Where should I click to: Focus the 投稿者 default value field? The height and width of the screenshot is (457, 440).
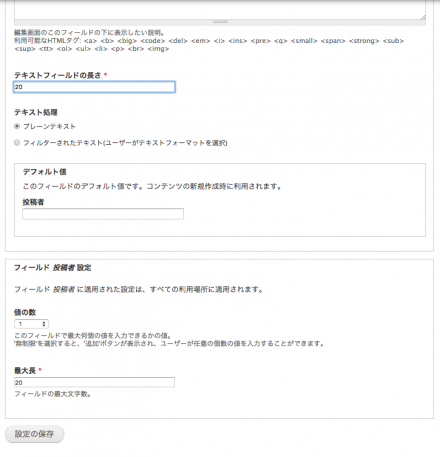[x=103, y=214]
